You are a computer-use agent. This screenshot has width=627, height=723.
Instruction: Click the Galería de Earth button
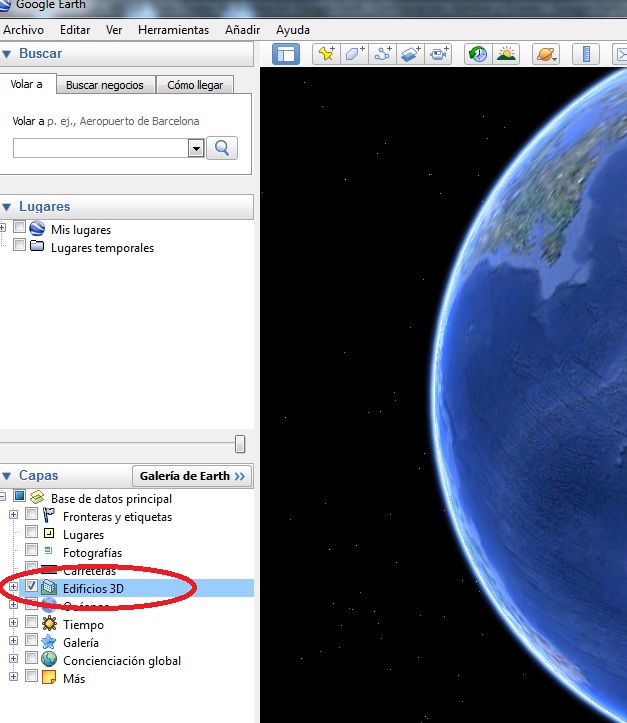point(193,476)
